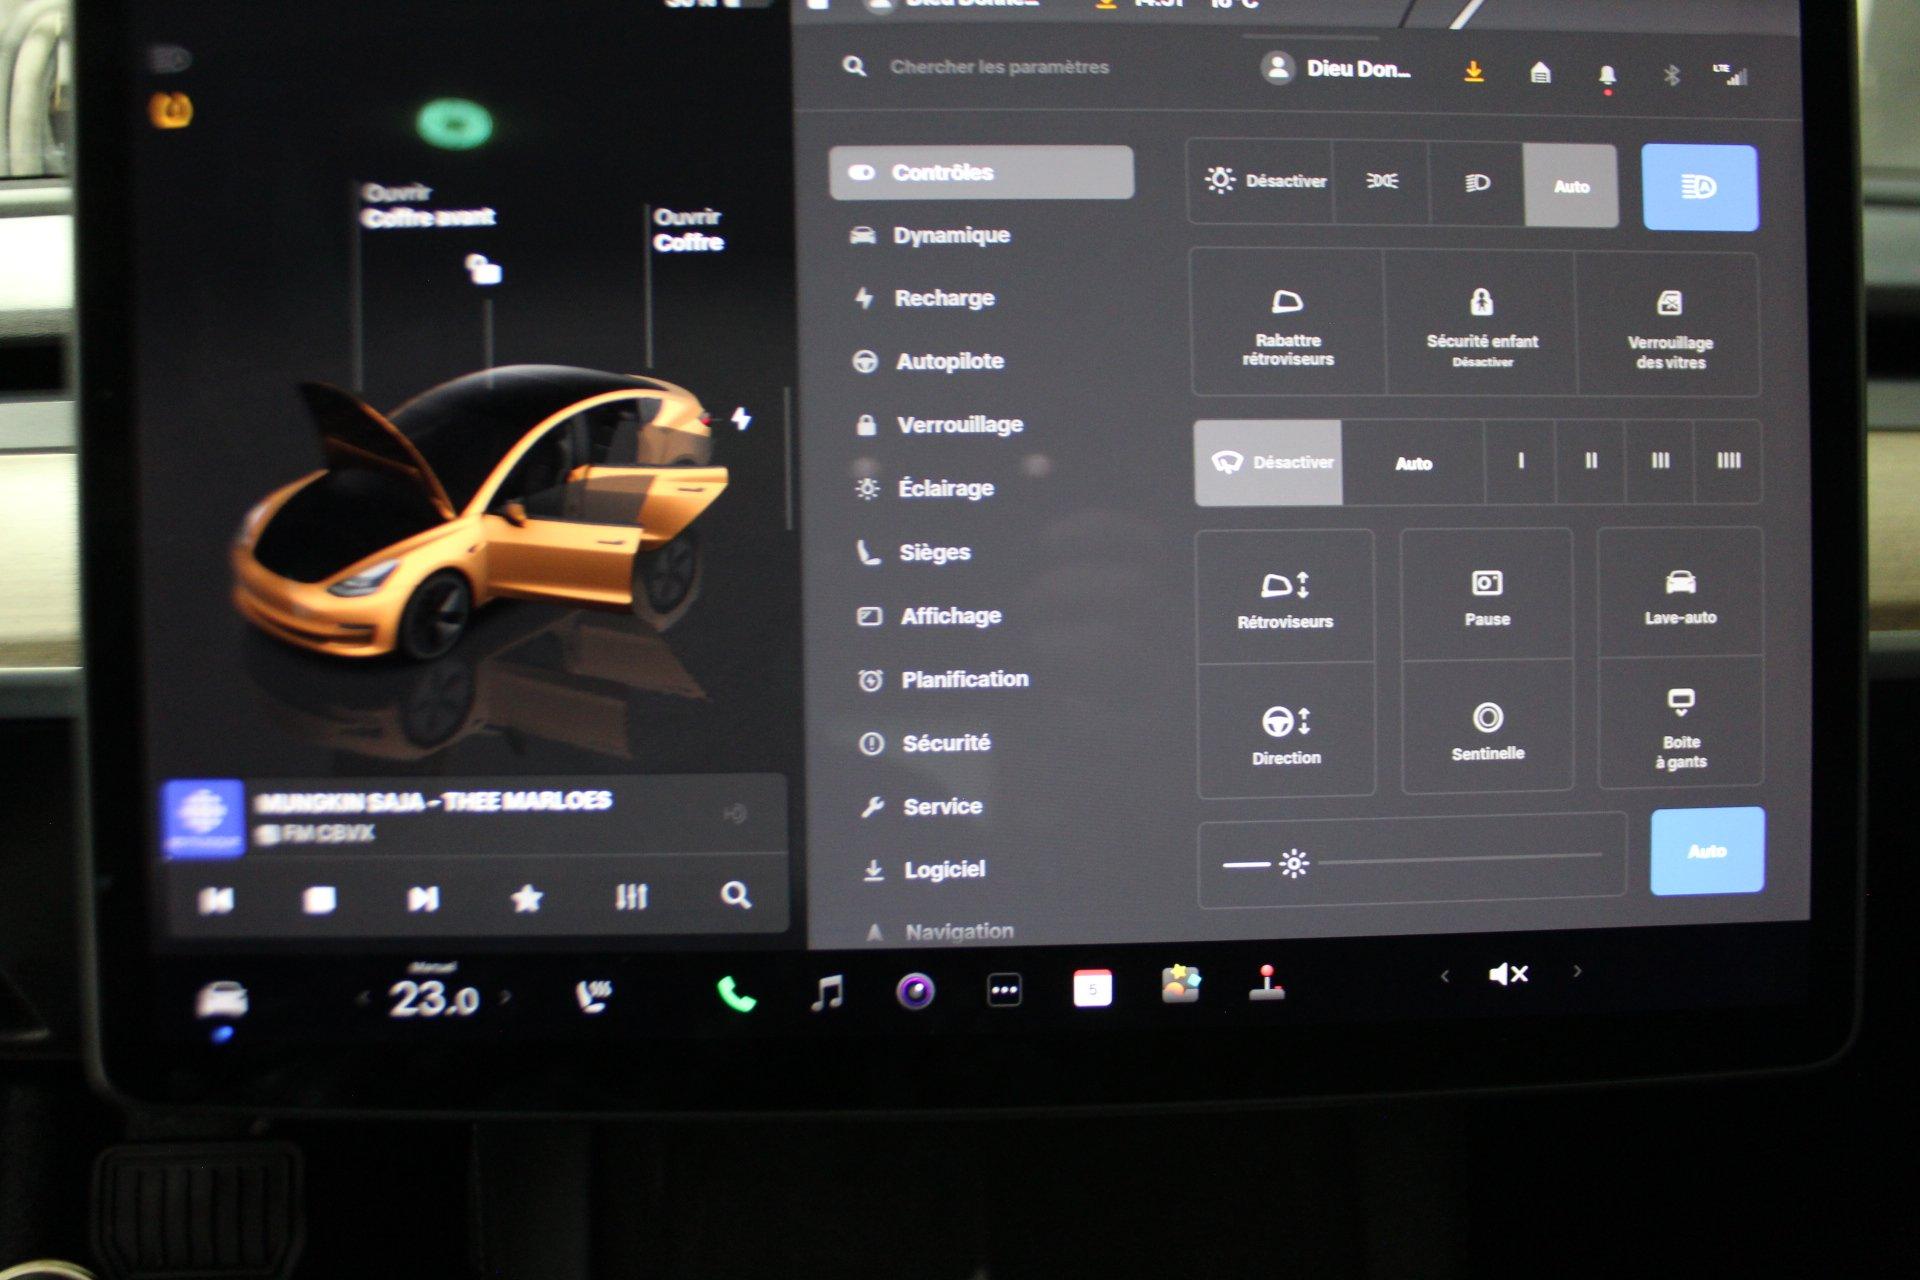Image resolution: width=1920 pixels, height=1280 pixels.
Task: Open the calendar app in the dock
Action: 1092,988
